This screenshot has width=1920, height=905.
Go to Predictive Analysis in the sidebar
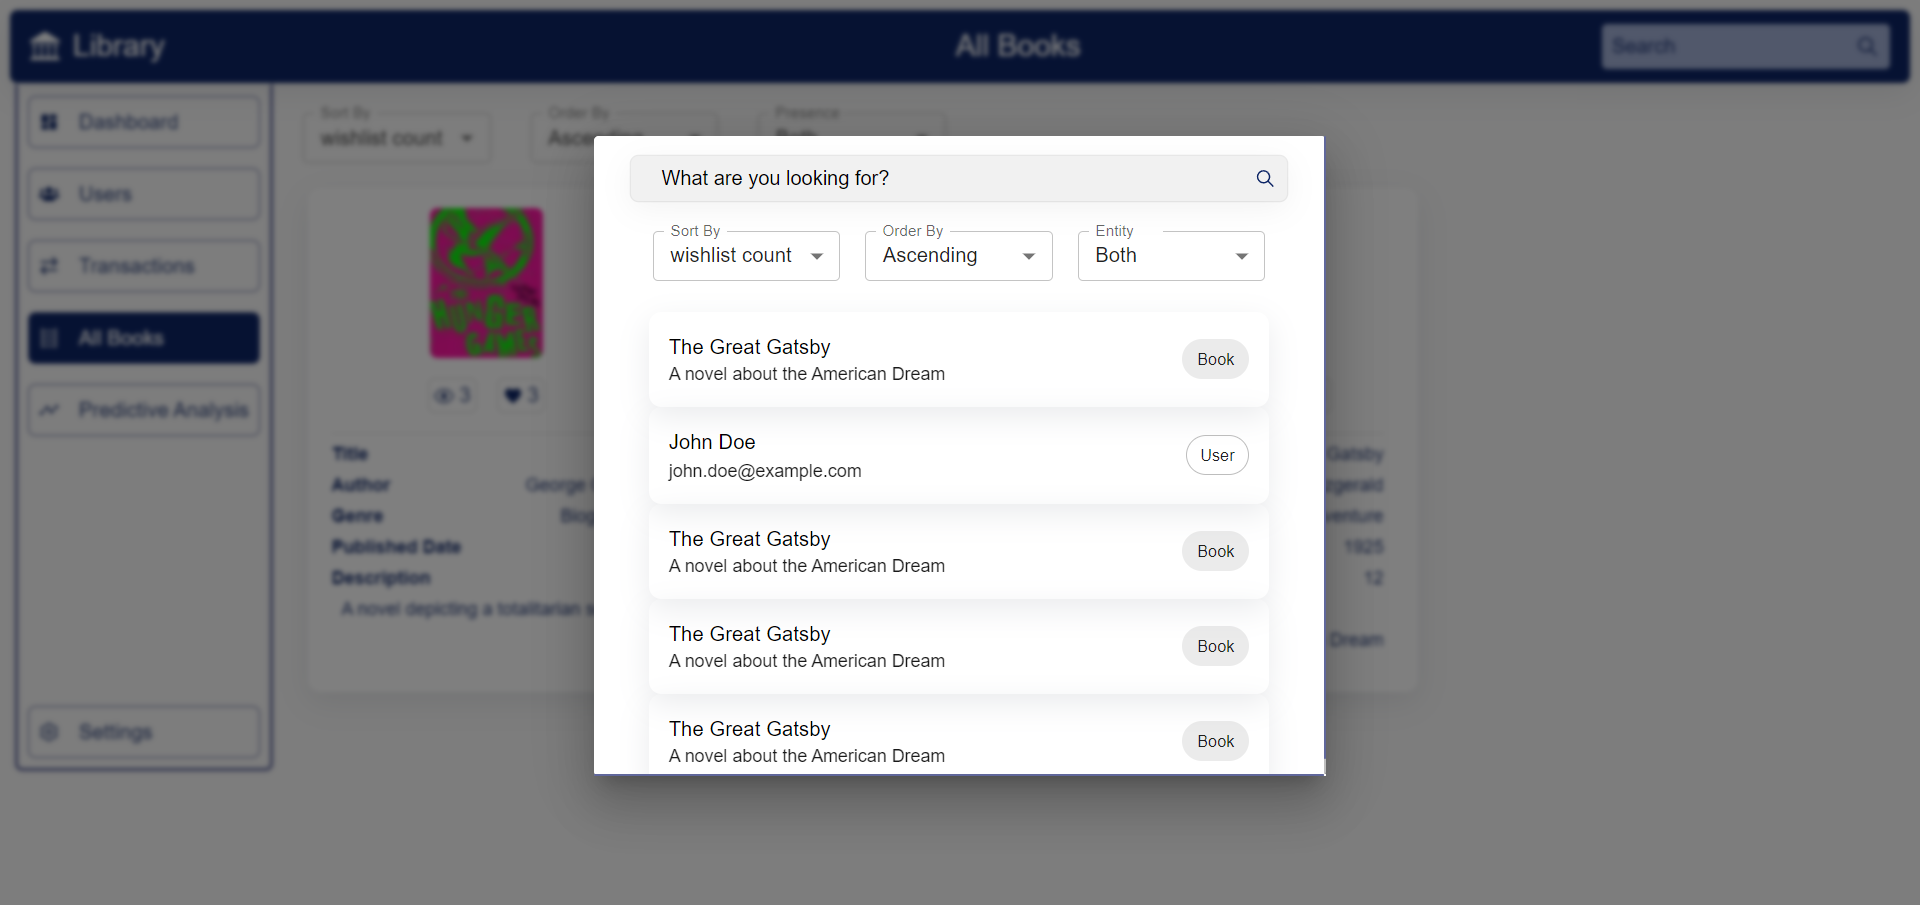pyautogui.click(x=144, y=410)
